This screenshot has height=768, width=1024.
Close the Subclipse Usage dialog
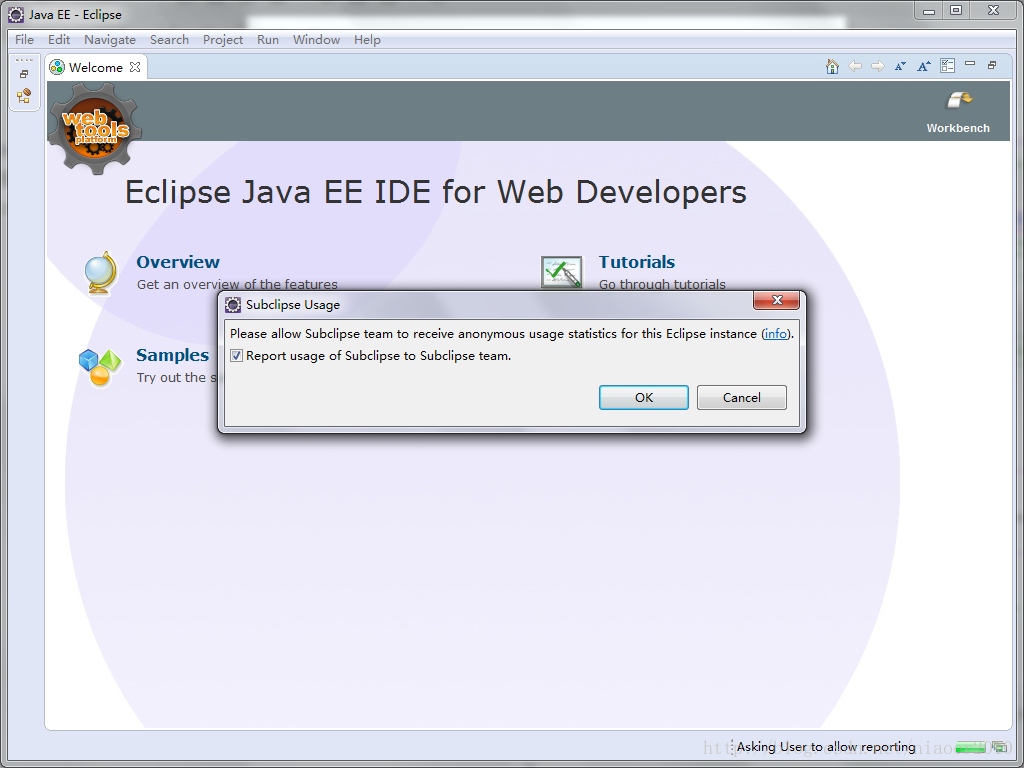coord(776,300)
